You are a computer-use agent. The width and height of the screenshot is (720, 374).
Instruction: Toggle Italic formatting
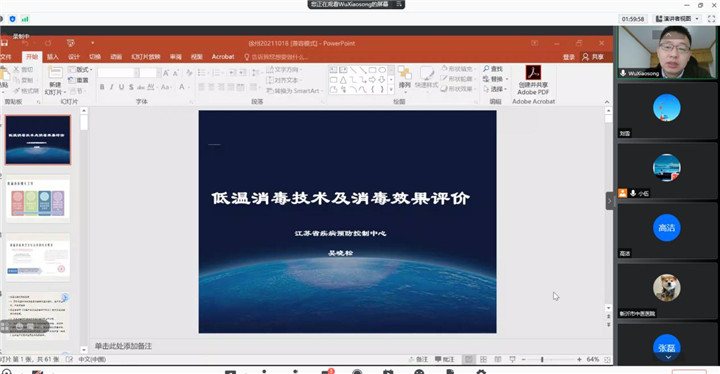click(x=112, y=87)
